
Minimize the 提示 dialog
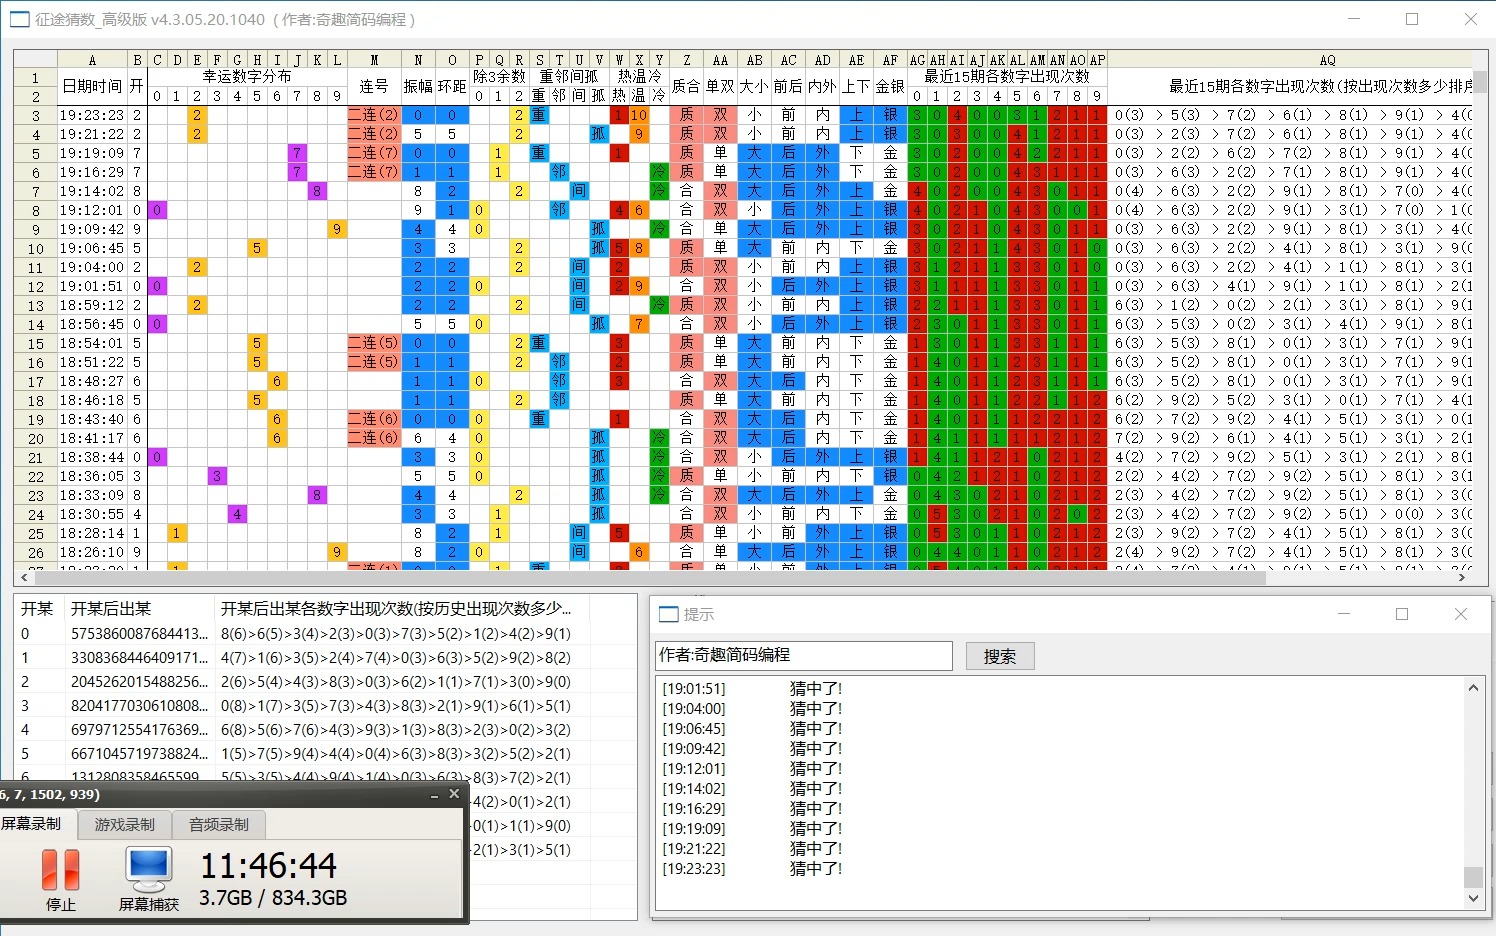click(1344, 614)
